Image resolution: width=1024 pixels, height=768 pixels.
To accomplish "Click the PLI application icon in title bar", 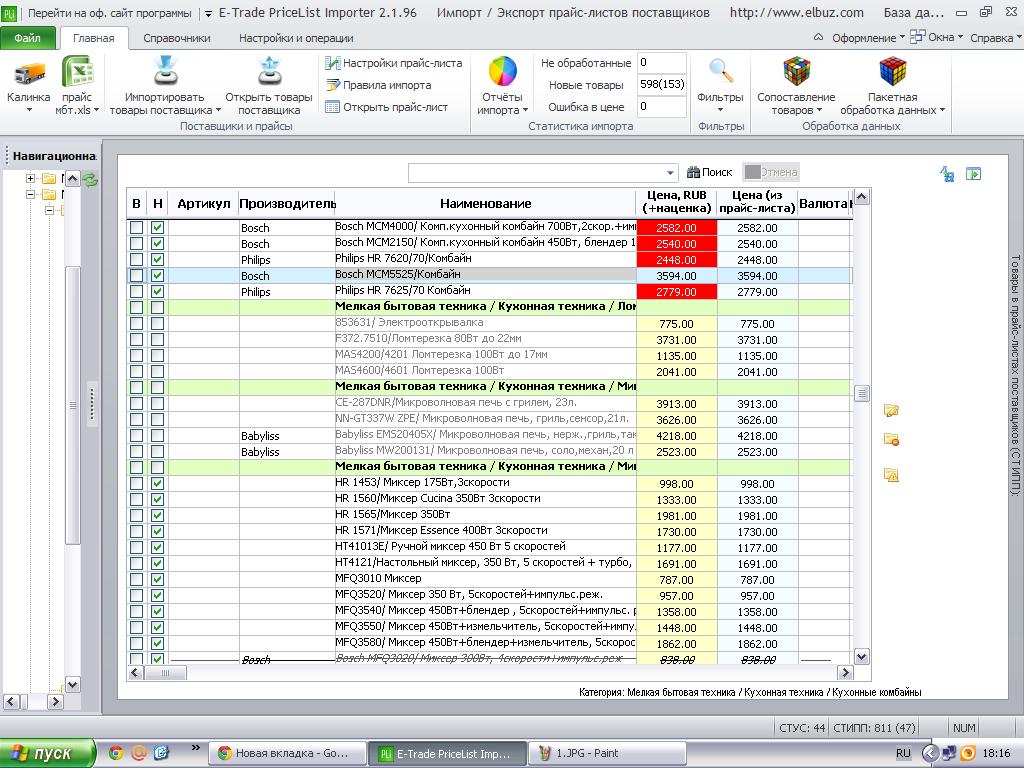I will pos(8,12).
